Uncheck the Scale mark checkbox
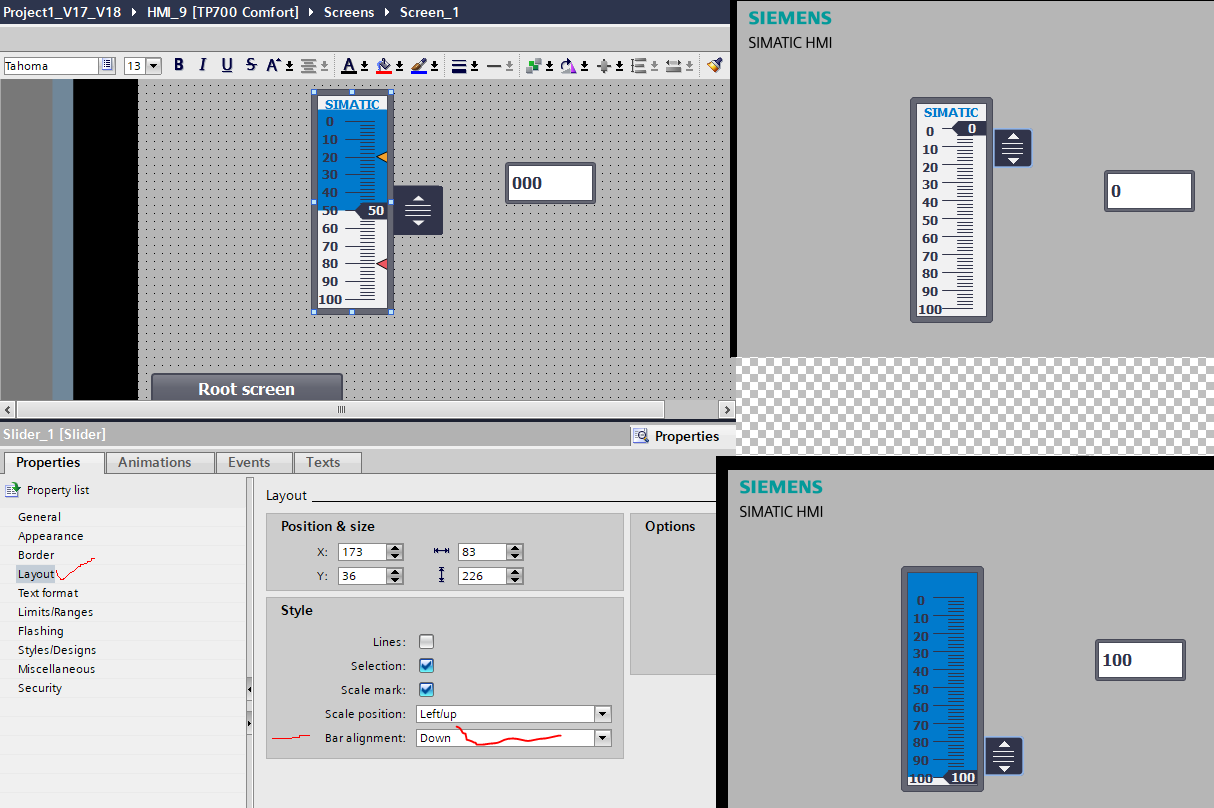The width and height of the screenshot is (1214, 808). coord(427,689)
